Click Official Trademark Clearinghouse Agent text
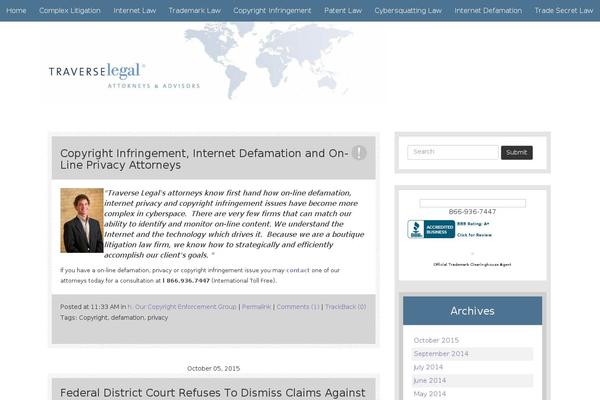Viewport: 600px width, 400px height. tap(472, 264)
